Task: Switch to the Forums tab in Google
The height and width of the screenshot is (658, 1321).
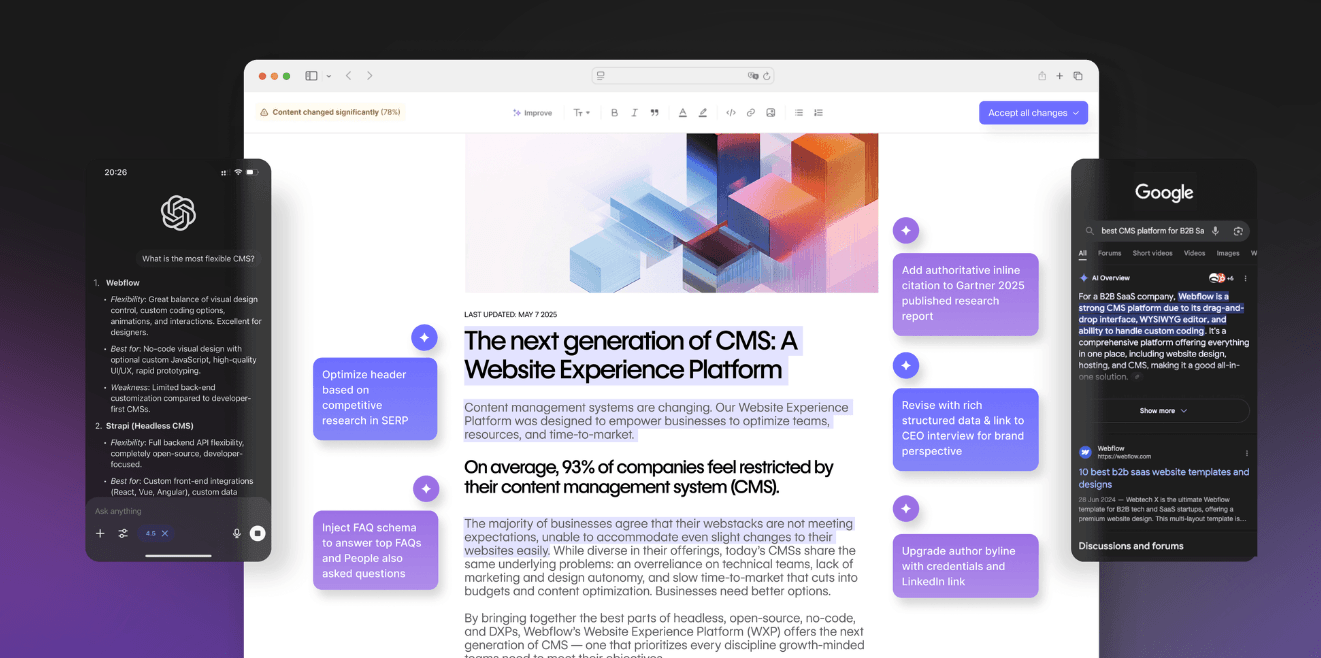Action: click(x=1109, y=253)
